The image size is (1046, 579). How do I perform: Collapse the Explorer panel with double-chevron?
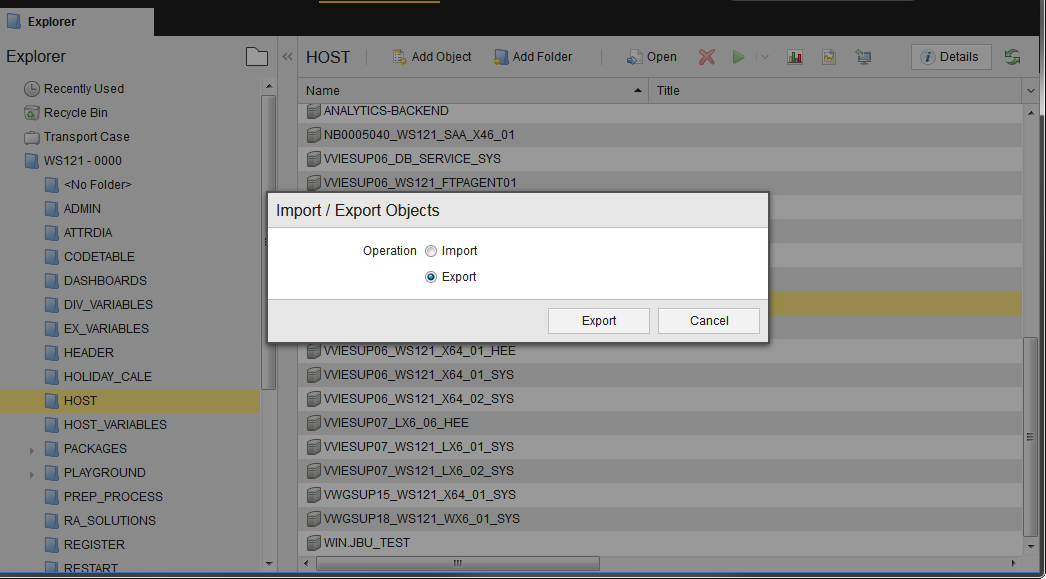coord(287,57)
